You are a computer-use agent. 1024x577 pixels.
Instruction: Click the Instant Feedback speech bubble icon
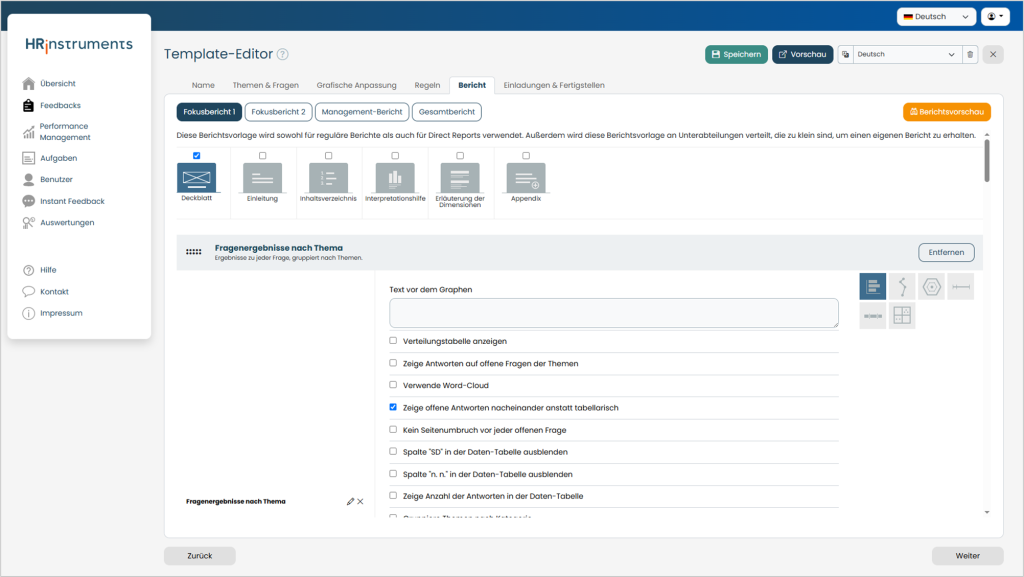tap(28, 201)
